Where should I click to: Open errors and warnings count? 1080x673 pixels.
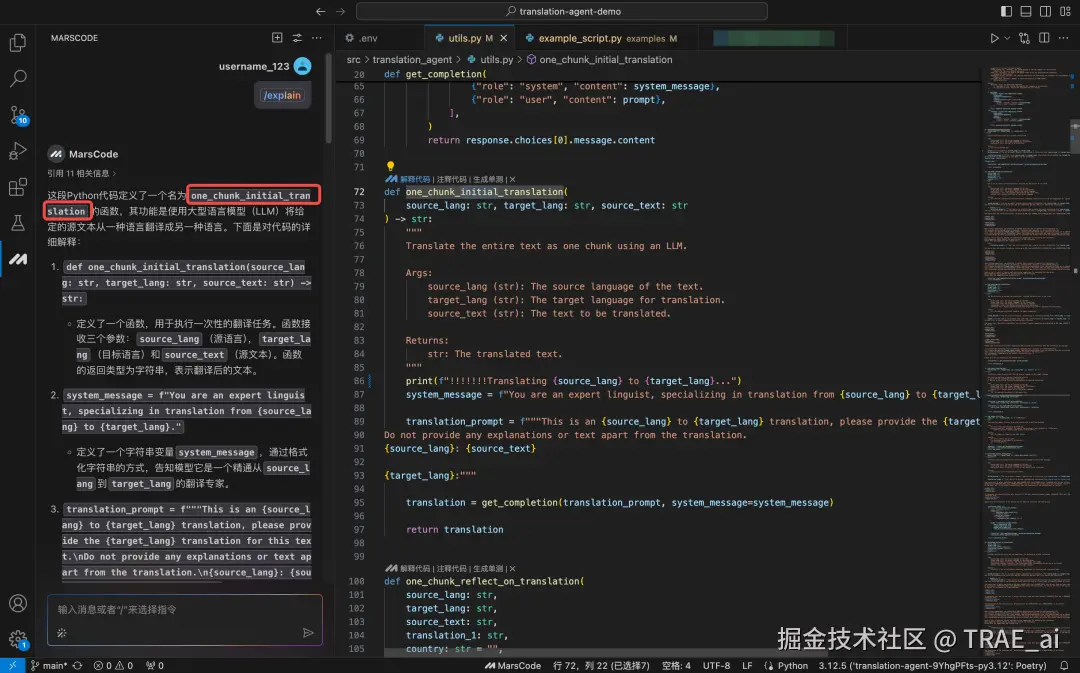click(113, 665)
